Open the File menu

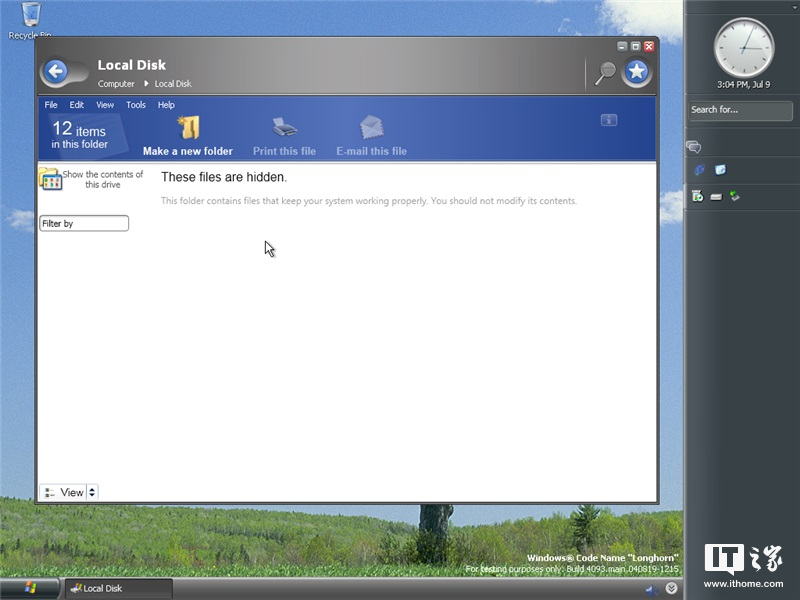[x=51, y=105]
